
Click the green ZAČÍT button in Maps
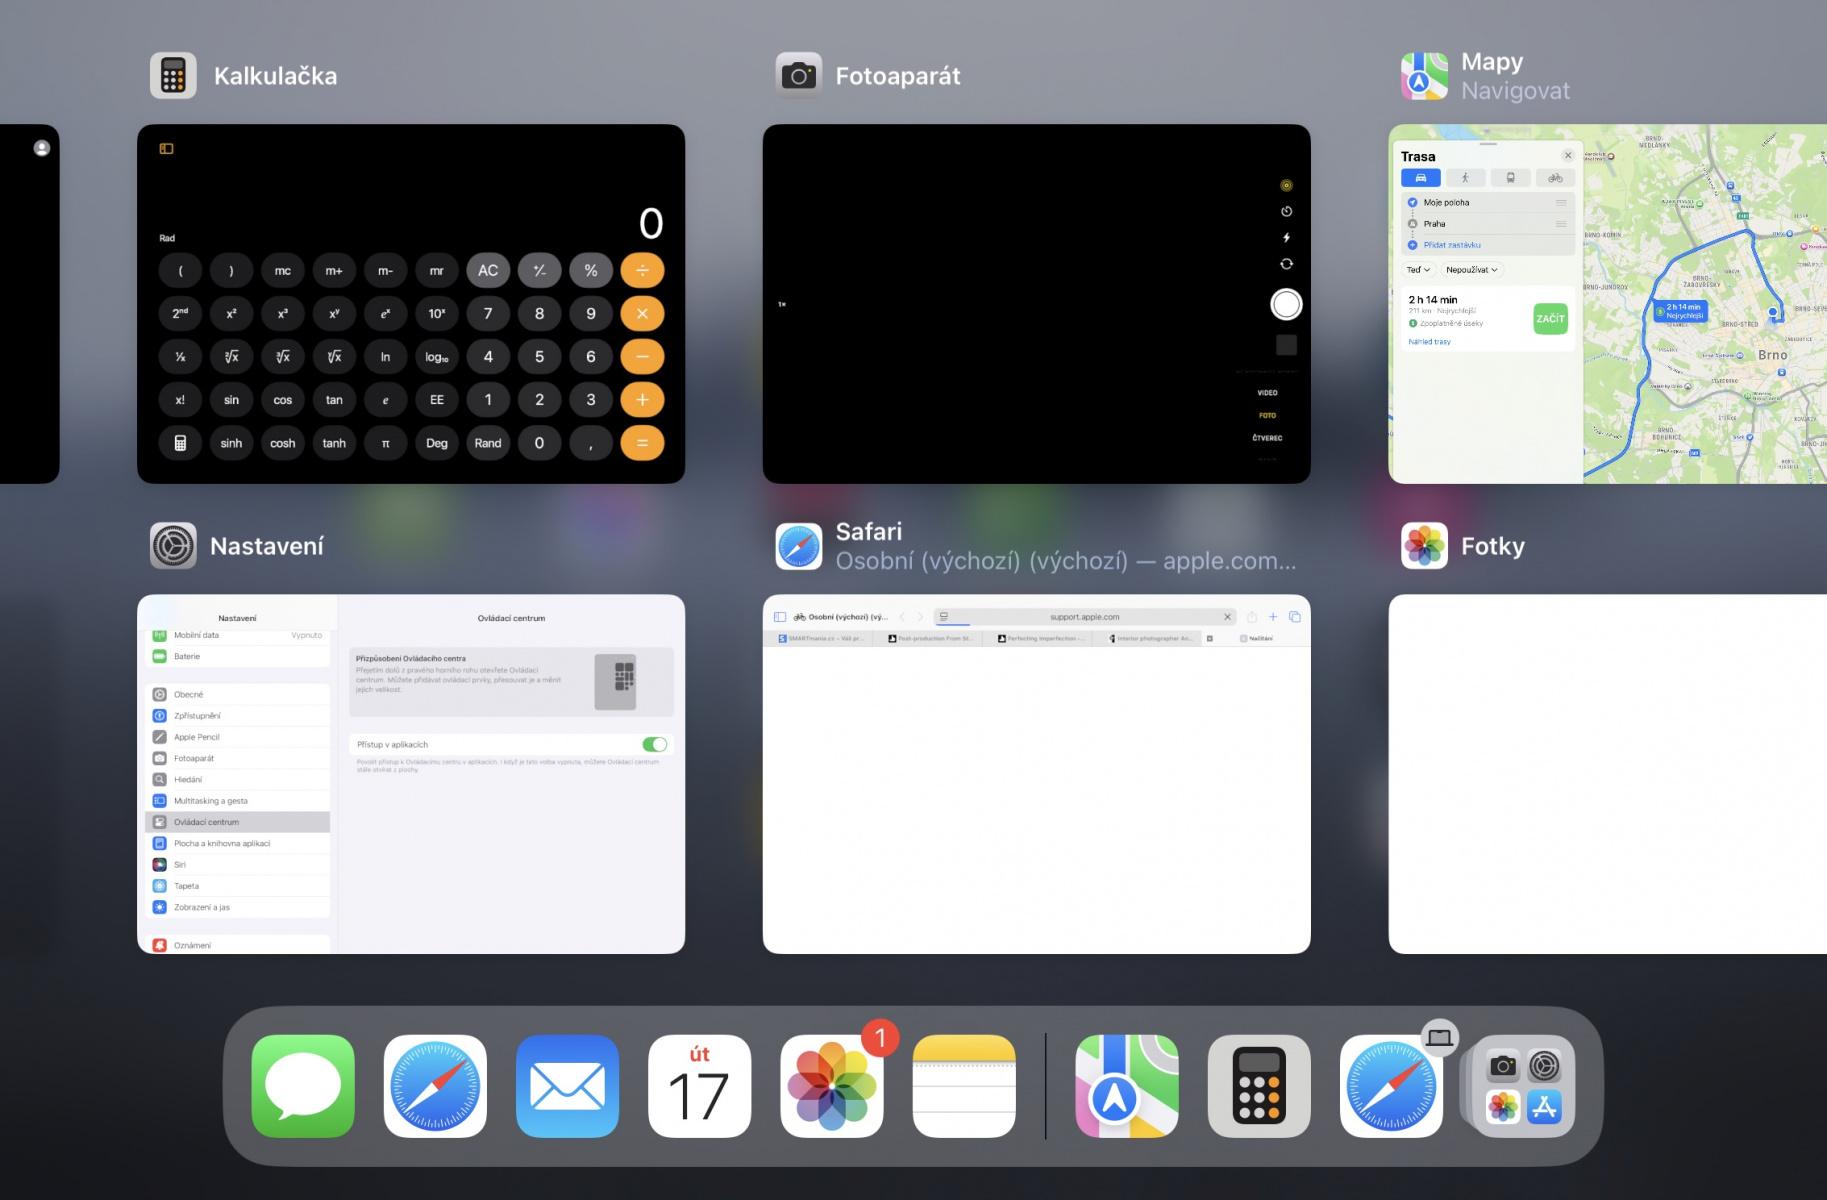(x=1551, y=319)
